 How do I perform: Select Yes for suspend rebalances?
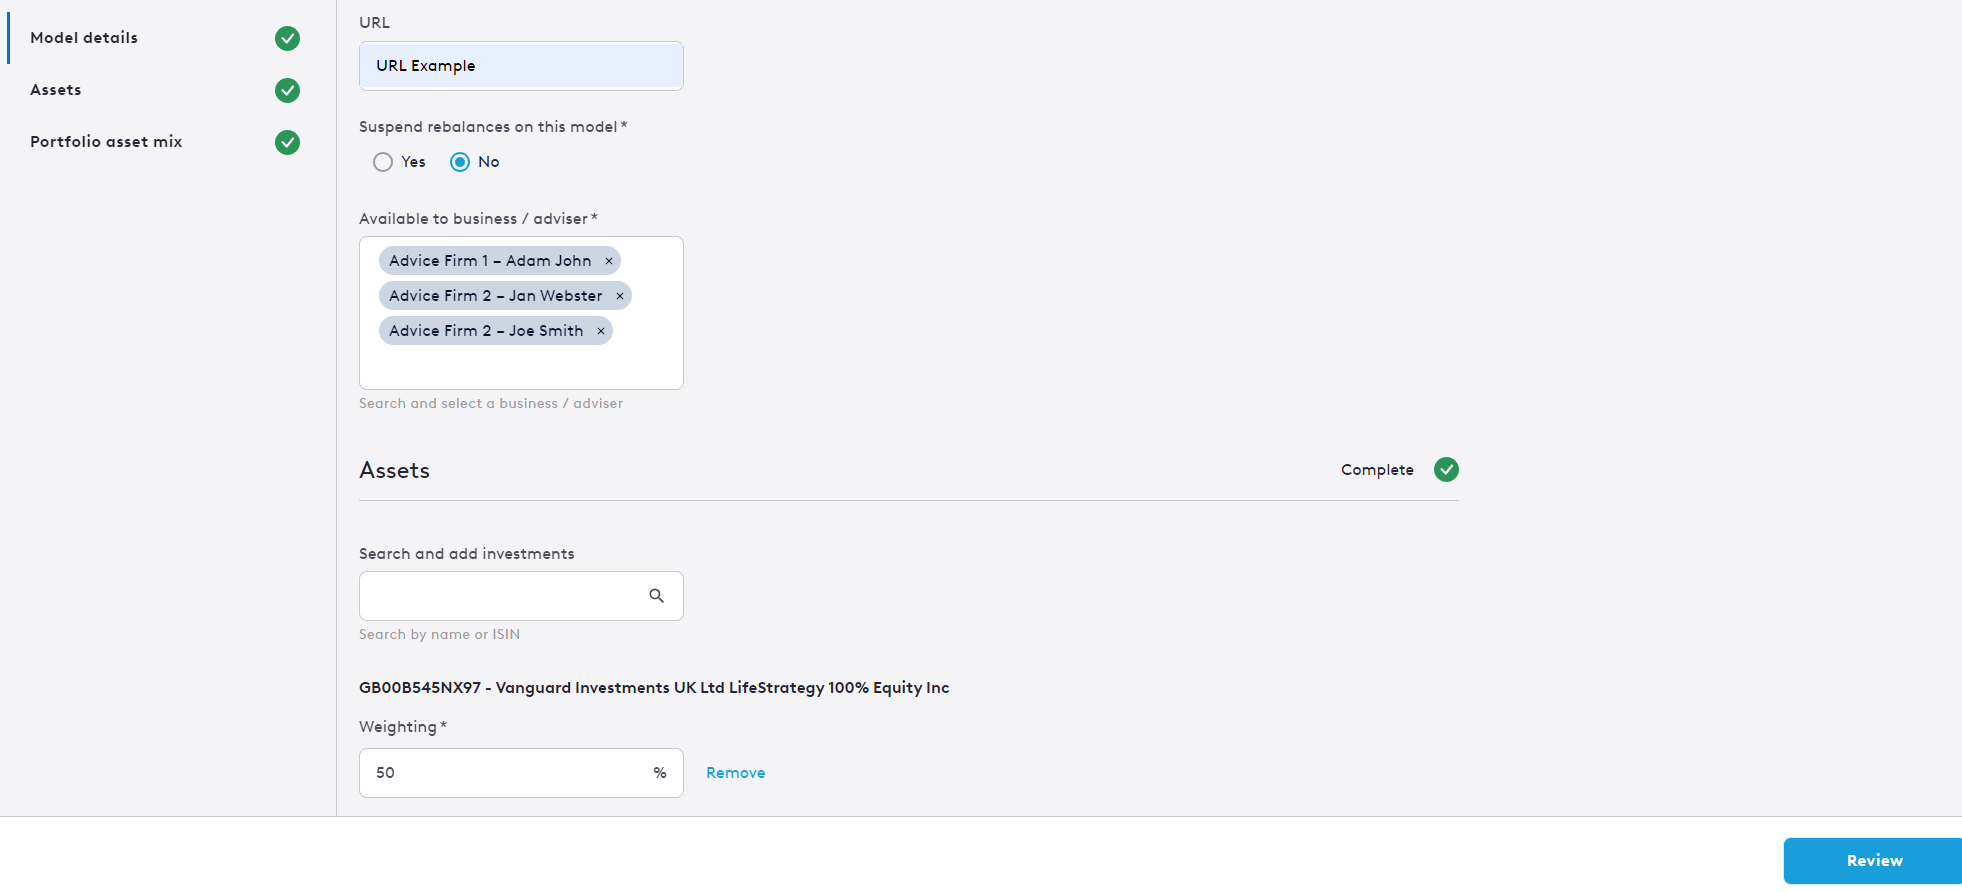click(x=383, y=162)
